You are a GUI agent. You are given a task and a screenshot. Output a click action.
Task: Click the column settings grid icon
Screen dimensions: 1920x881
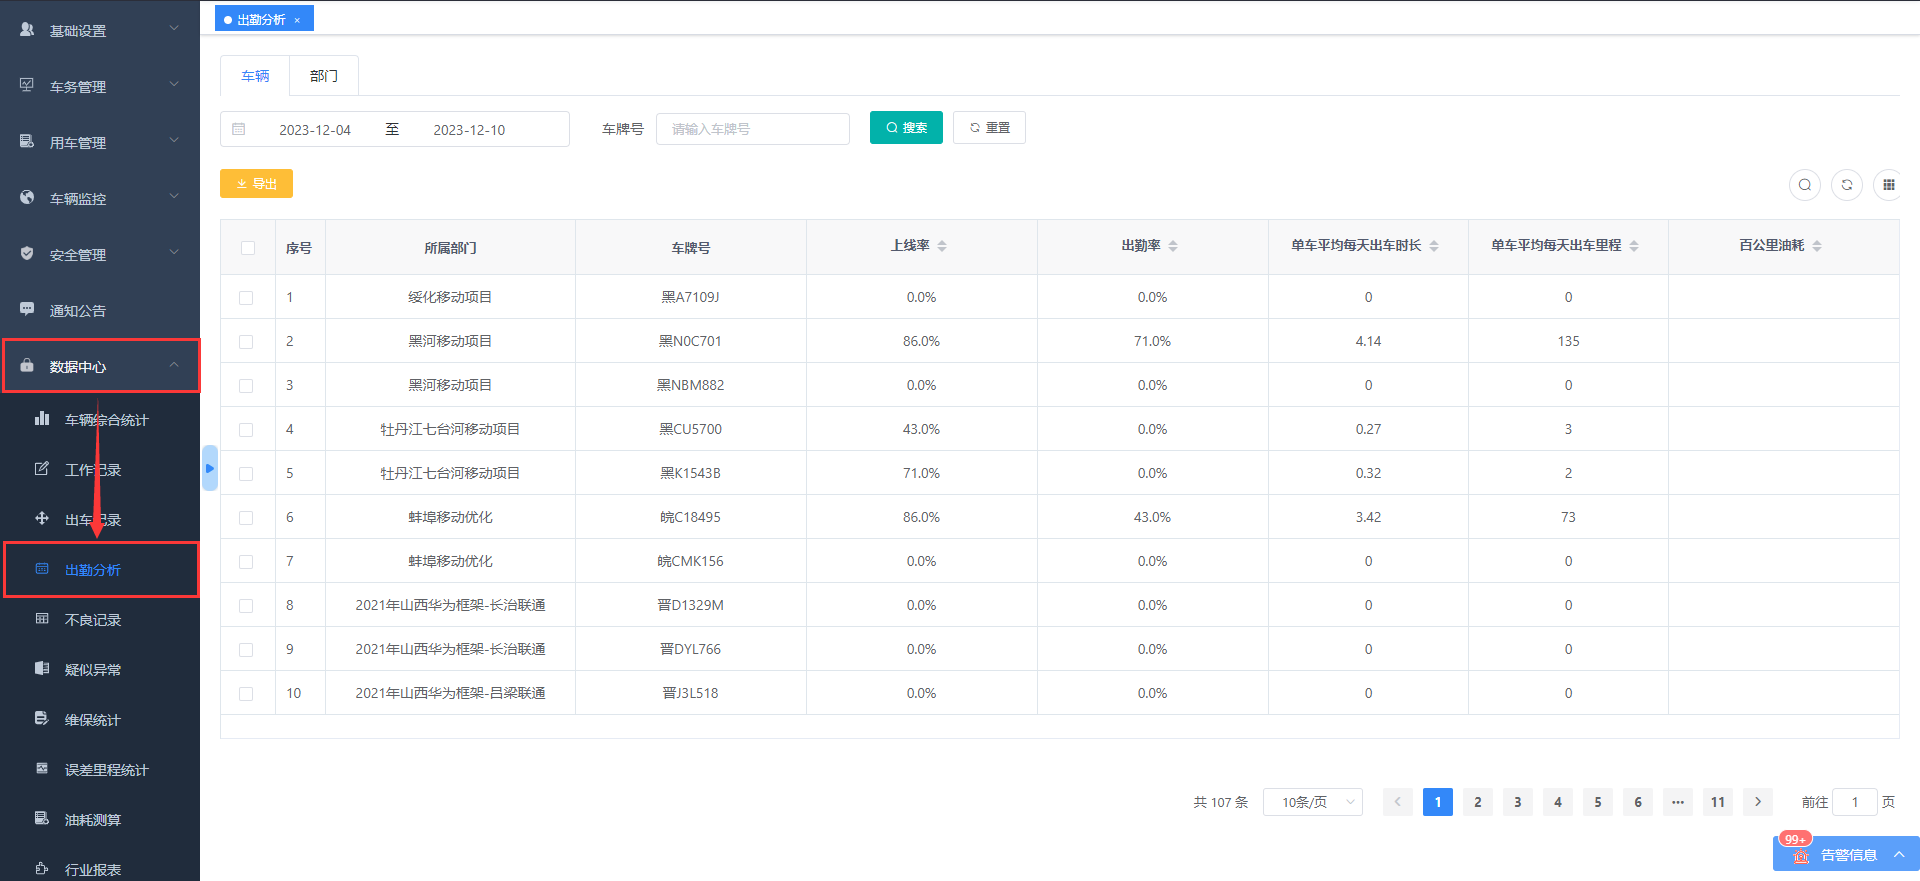[1889, 185]
